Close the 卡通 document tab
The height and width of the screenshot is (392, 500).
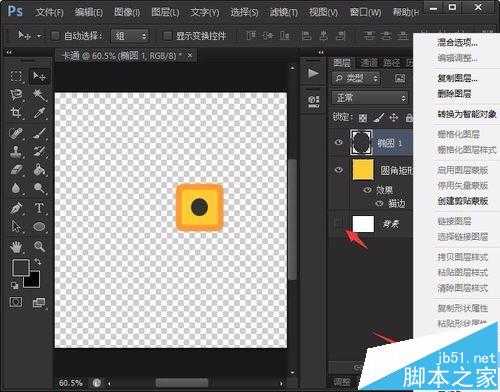coord(190,56)
